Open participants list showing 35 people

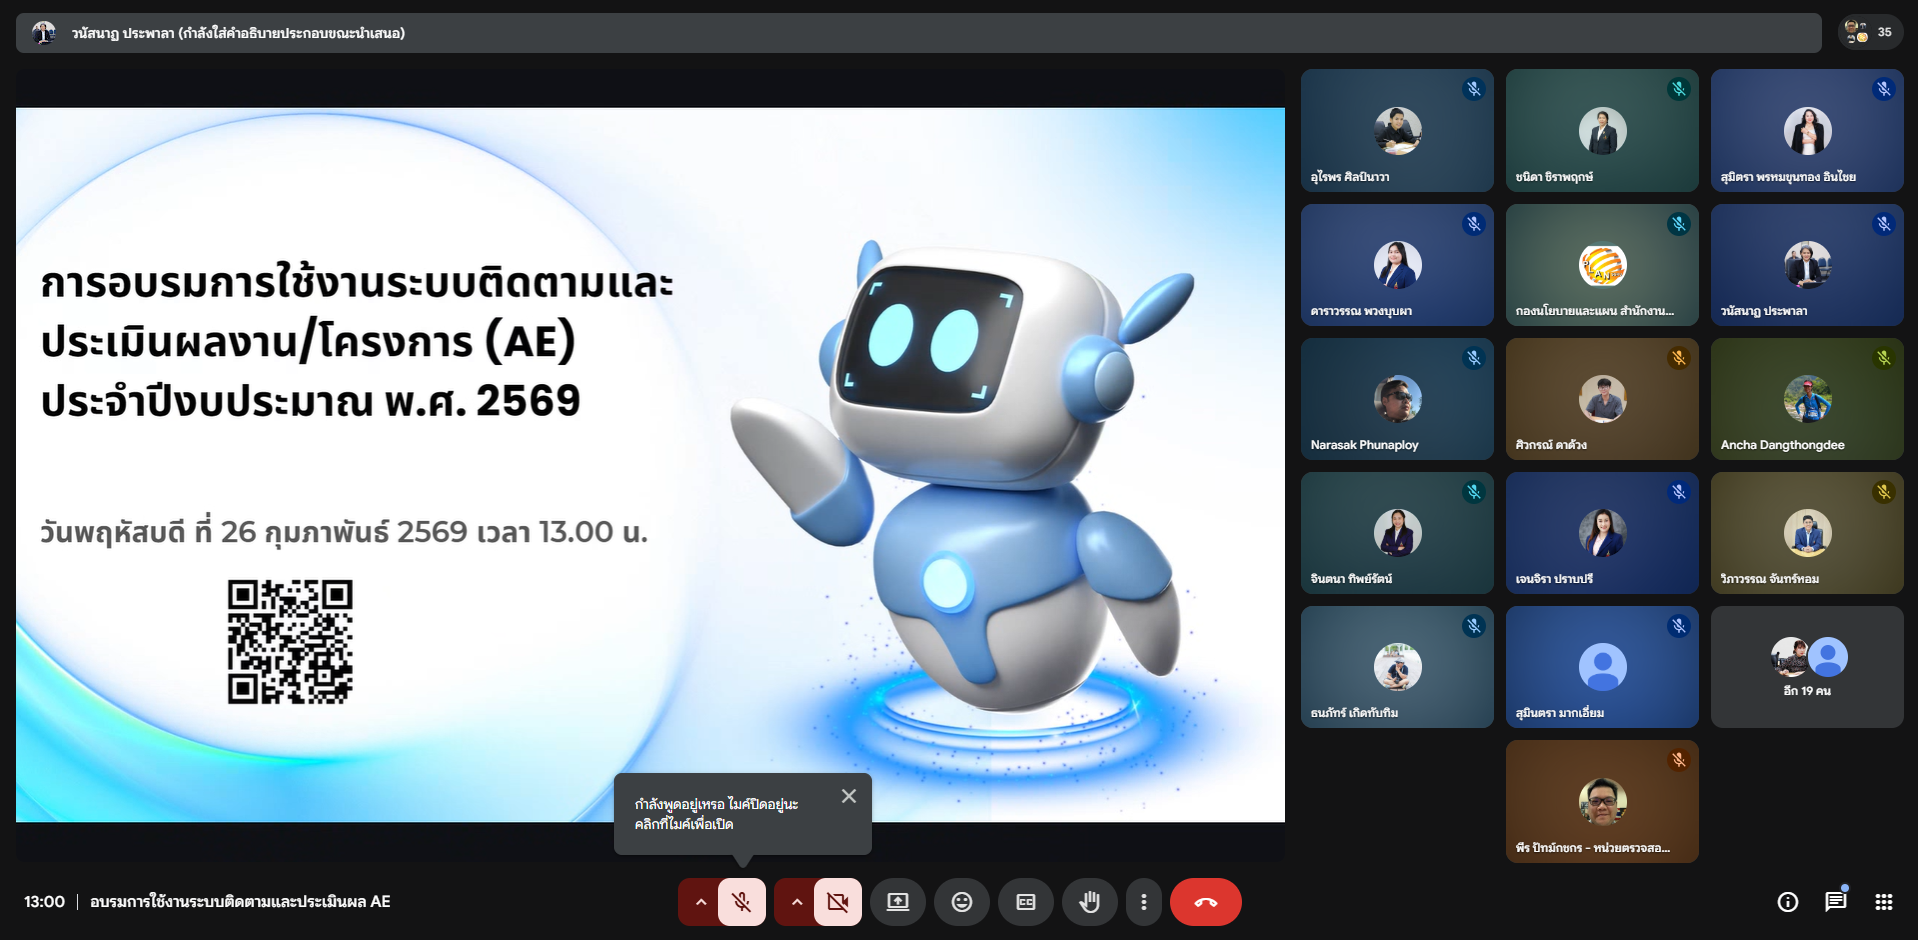(1869, 32)
